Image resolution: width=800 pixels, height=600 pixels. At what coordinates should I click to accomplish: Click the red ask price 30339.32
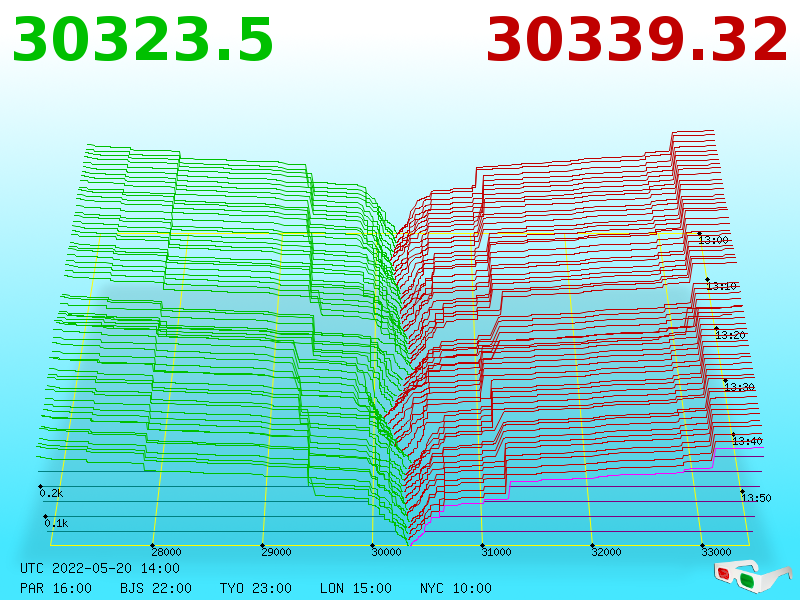point(637,40)
